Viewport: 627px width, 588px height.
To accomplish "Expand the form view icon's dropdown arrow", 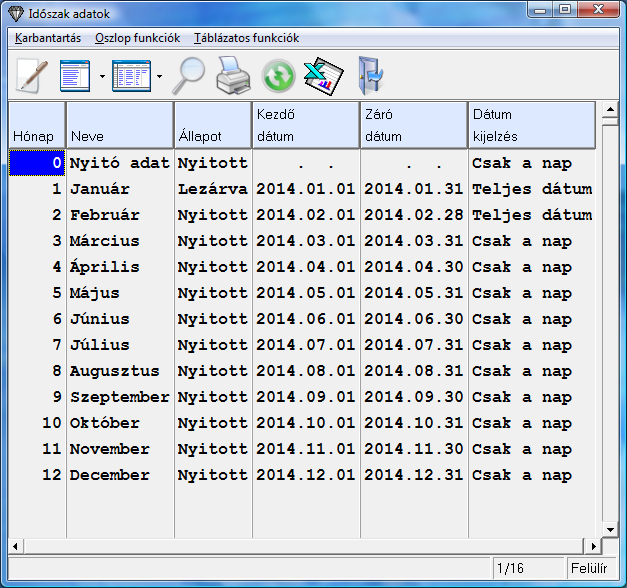I will pyautogui.click(x=102, y=76).
